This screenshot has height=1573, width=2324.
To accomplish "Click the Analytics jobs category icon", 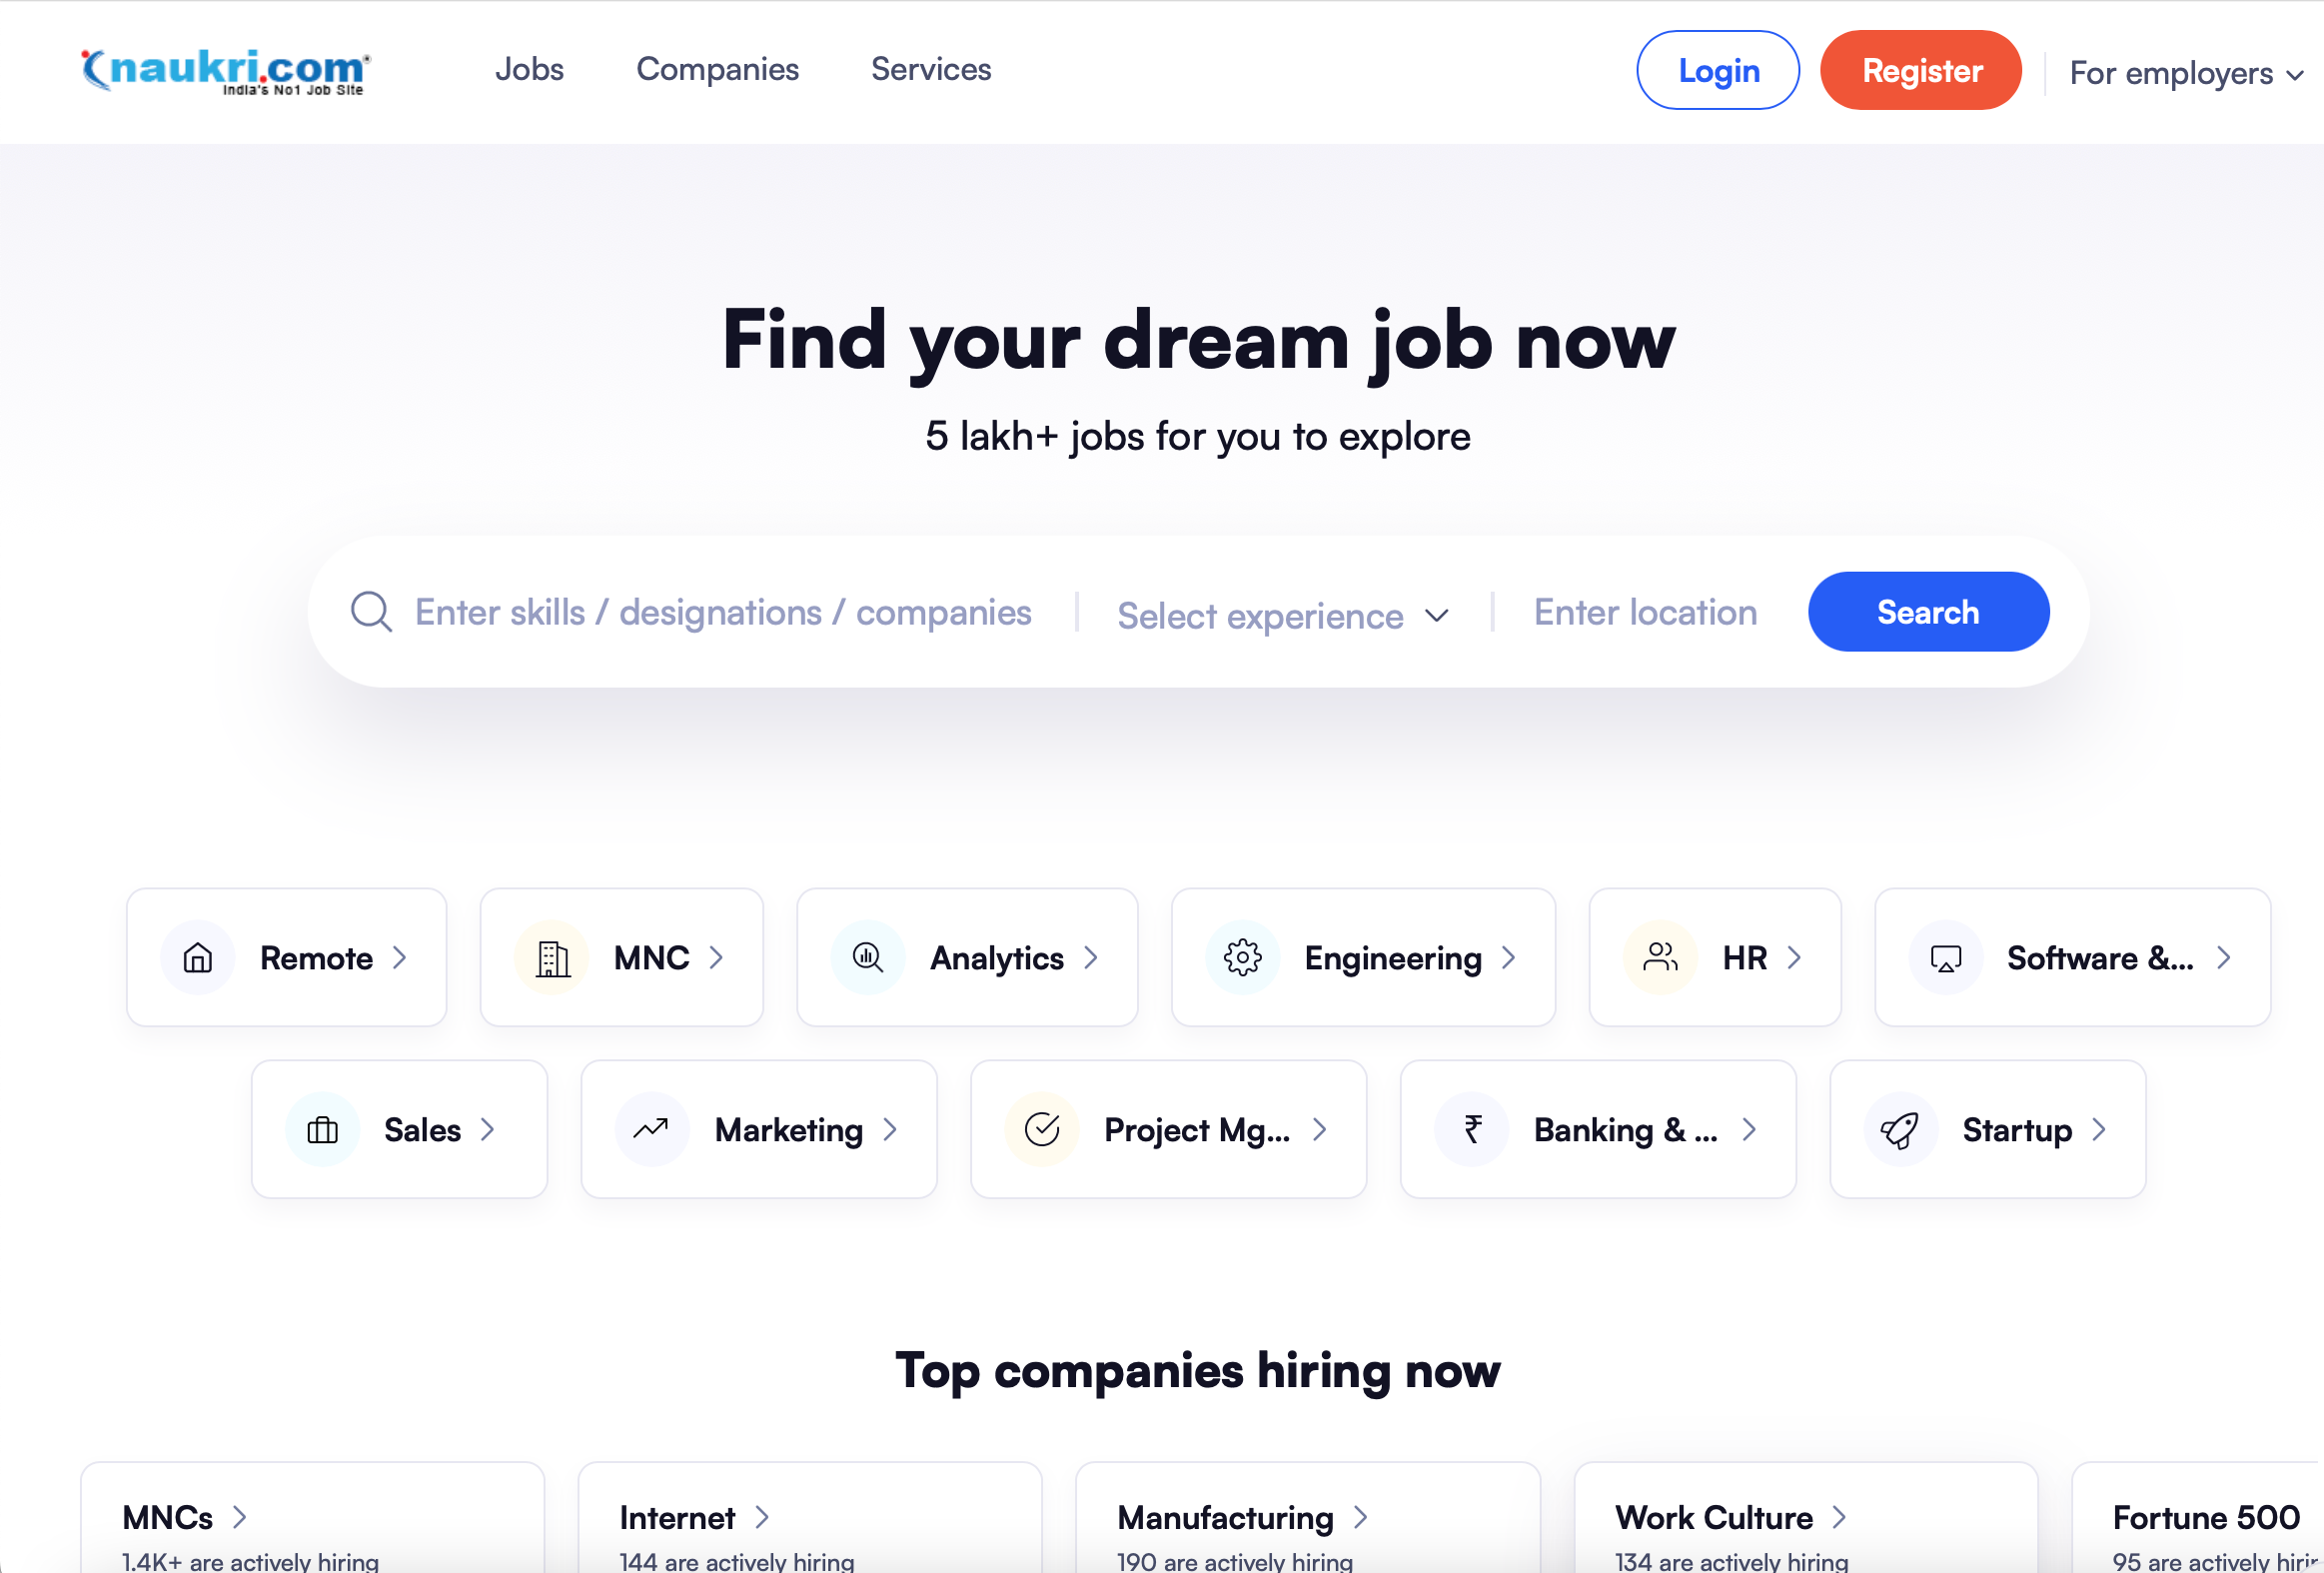I will tap(867, 956).
